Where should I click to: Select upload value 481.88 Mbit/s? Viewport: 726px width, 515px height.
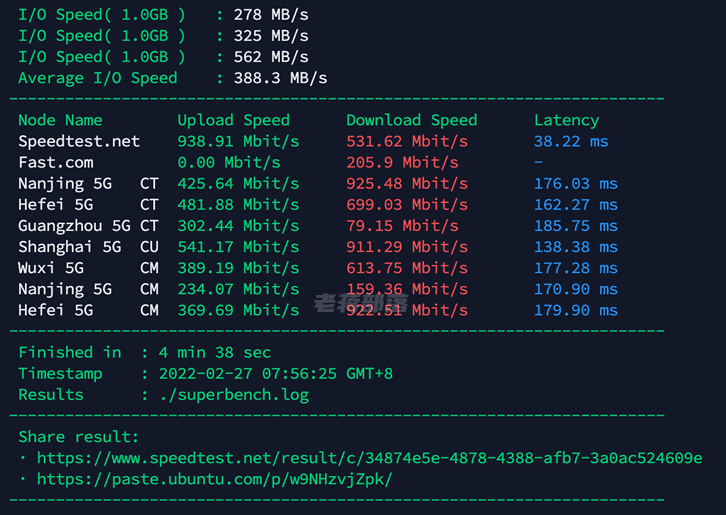(238, 205)
